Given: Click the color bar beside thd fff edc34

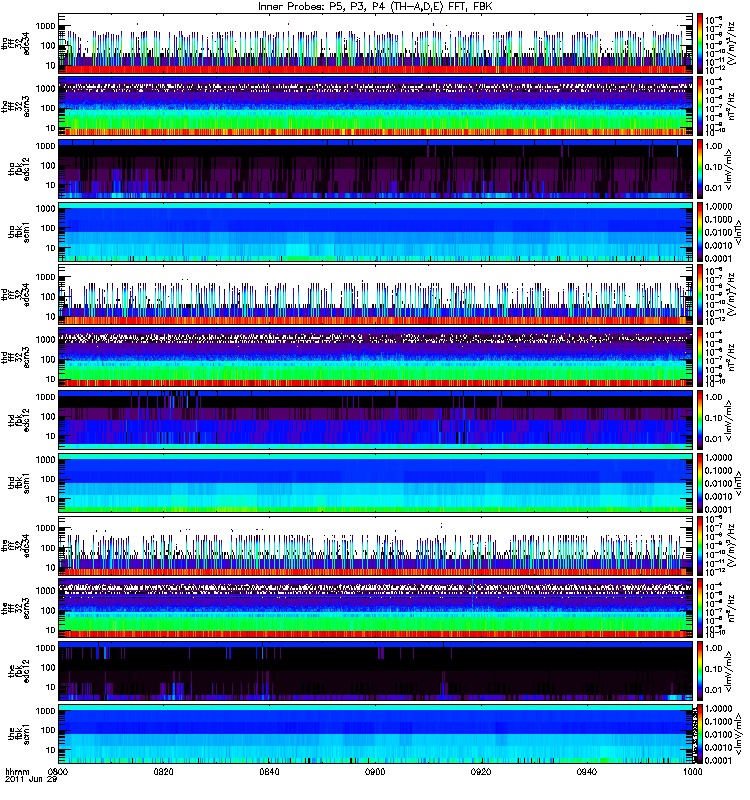Looking at the screenshot, I should point(700,294).
